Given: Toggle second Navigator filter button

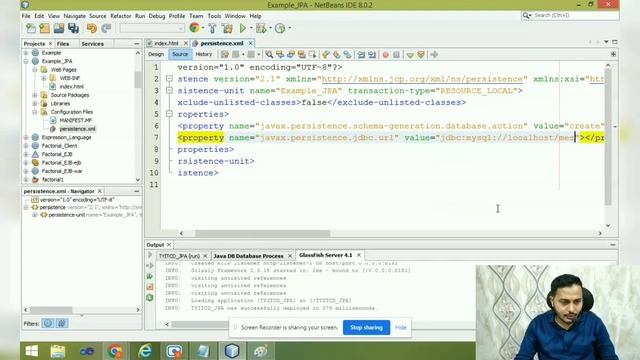Looking at the screenshot, I should tap(62, 323).
